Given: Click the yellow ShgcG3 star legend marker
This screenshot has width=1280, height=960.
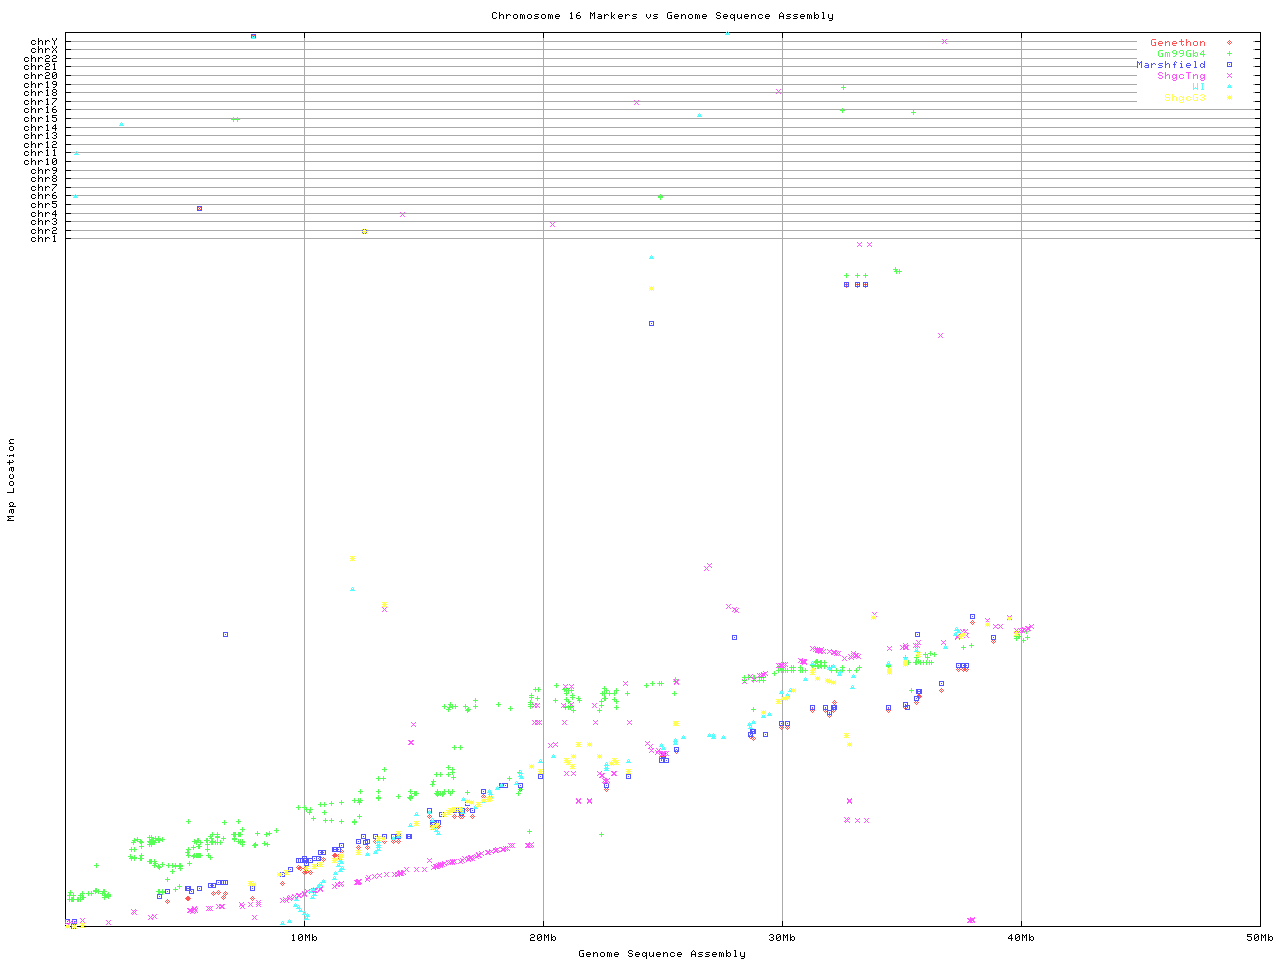Looking at the screenshot, I should tap(1229, 98).
